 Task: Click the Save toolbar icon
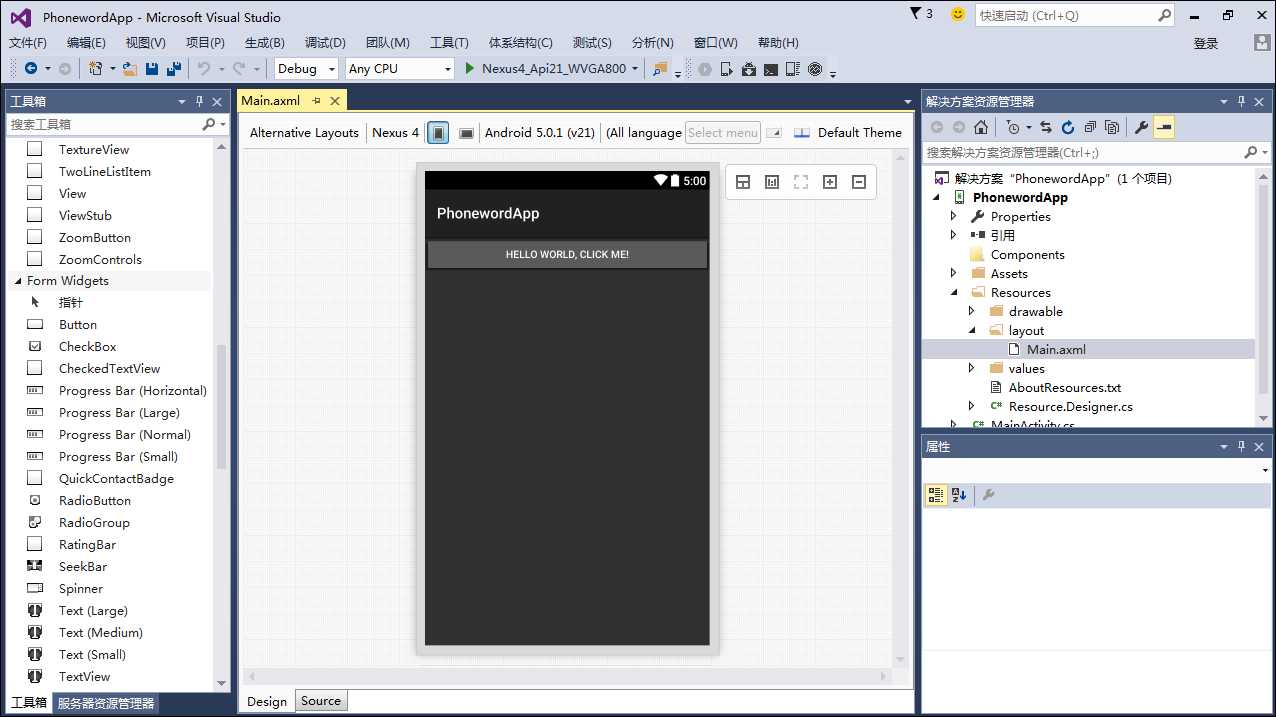[x=152, y=69]
